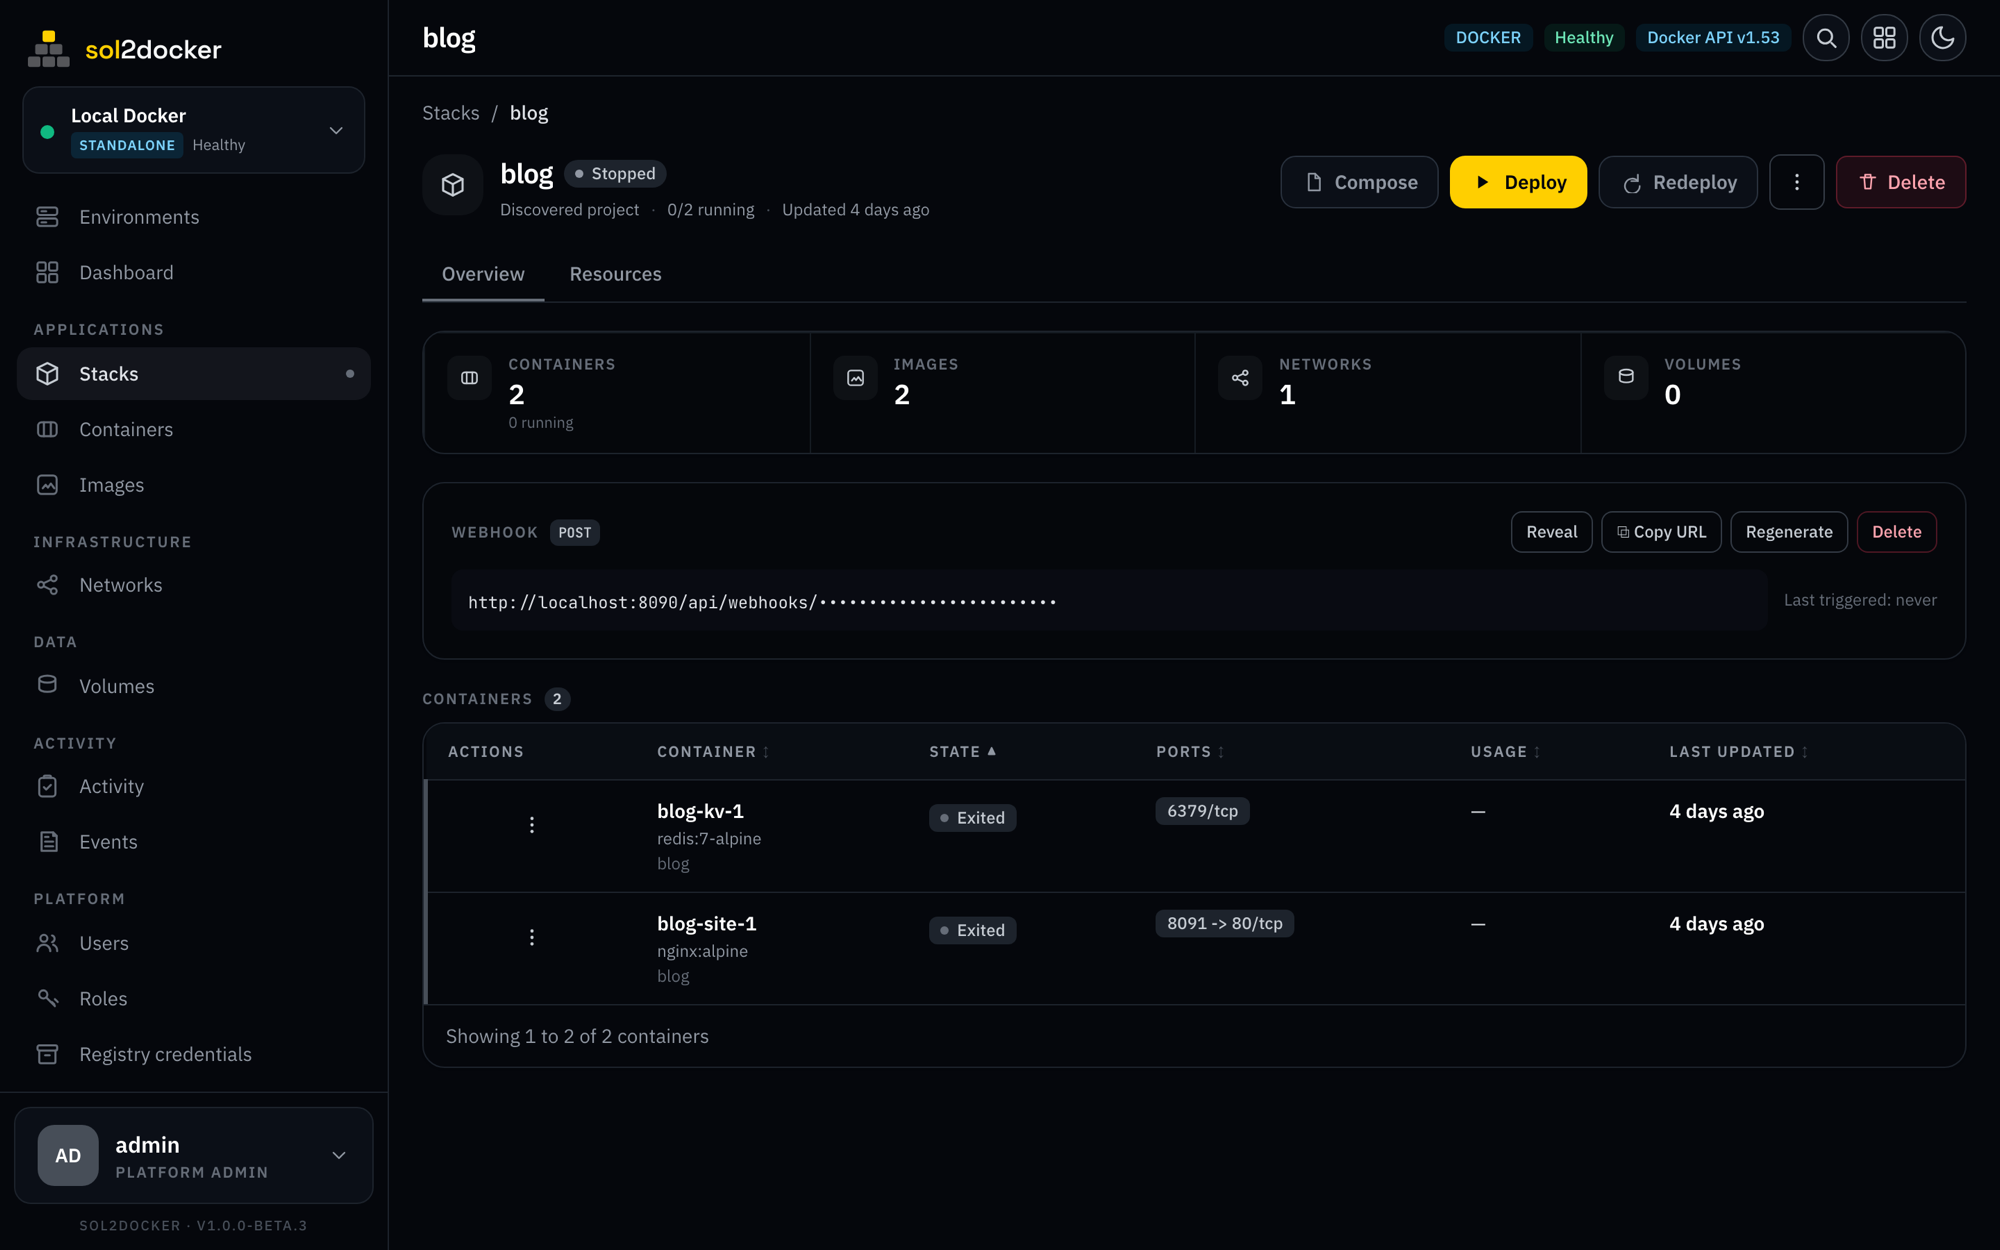This screenshot has width=2000, height=1250.
Task: Click the 8091 -> 80/tcp port badge
Action: click(x=1224, y=923)
